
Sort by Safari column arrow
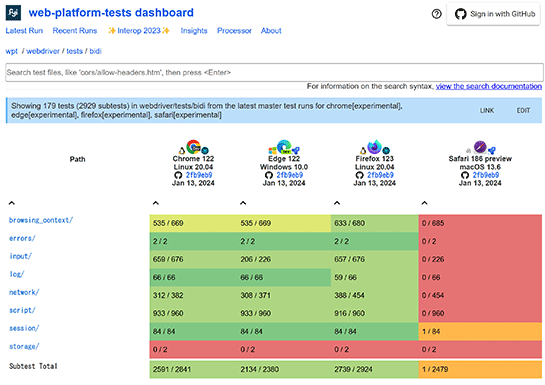click(425, 203)
